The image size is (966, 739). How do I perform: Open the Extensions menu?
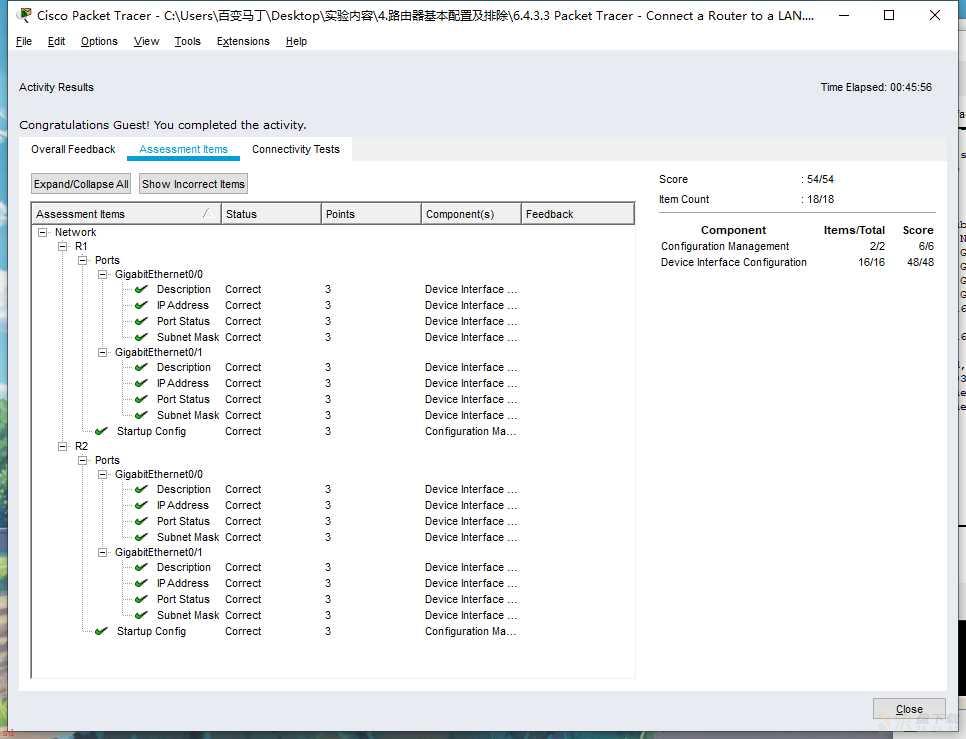click(243, 41)
